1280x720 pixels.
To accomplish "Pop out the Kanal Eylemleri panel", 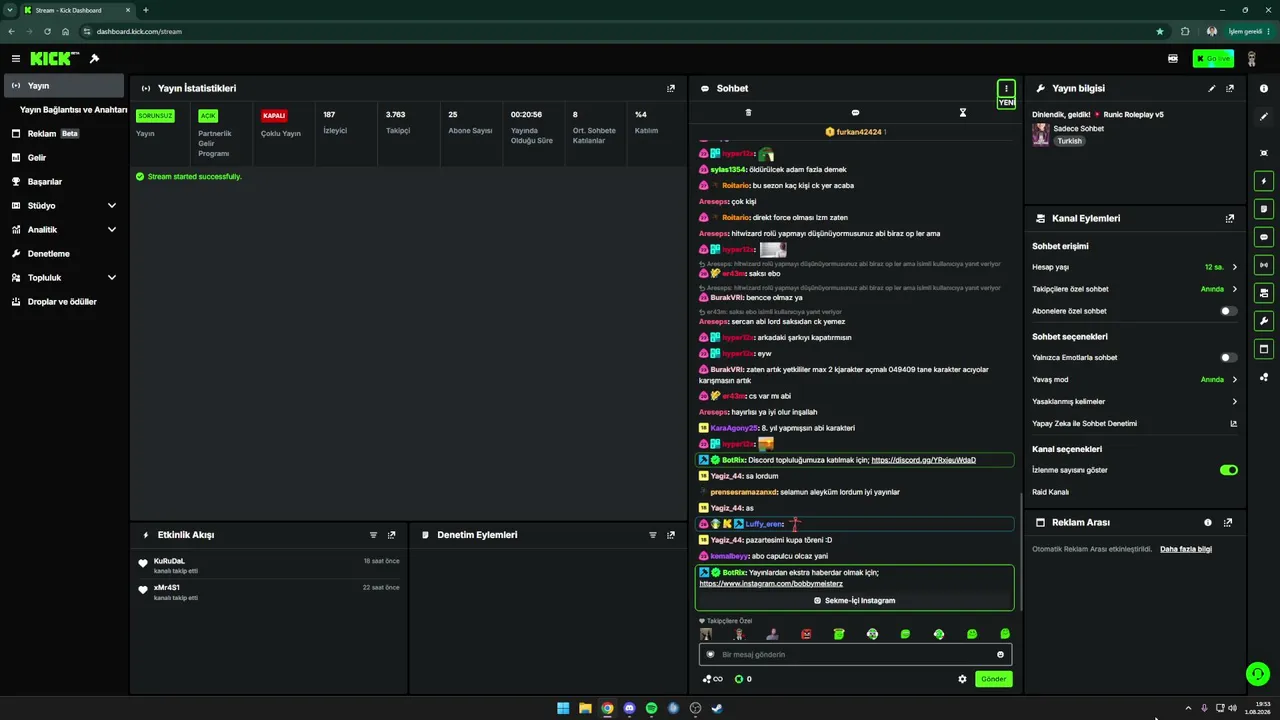I will [1230, 218].
